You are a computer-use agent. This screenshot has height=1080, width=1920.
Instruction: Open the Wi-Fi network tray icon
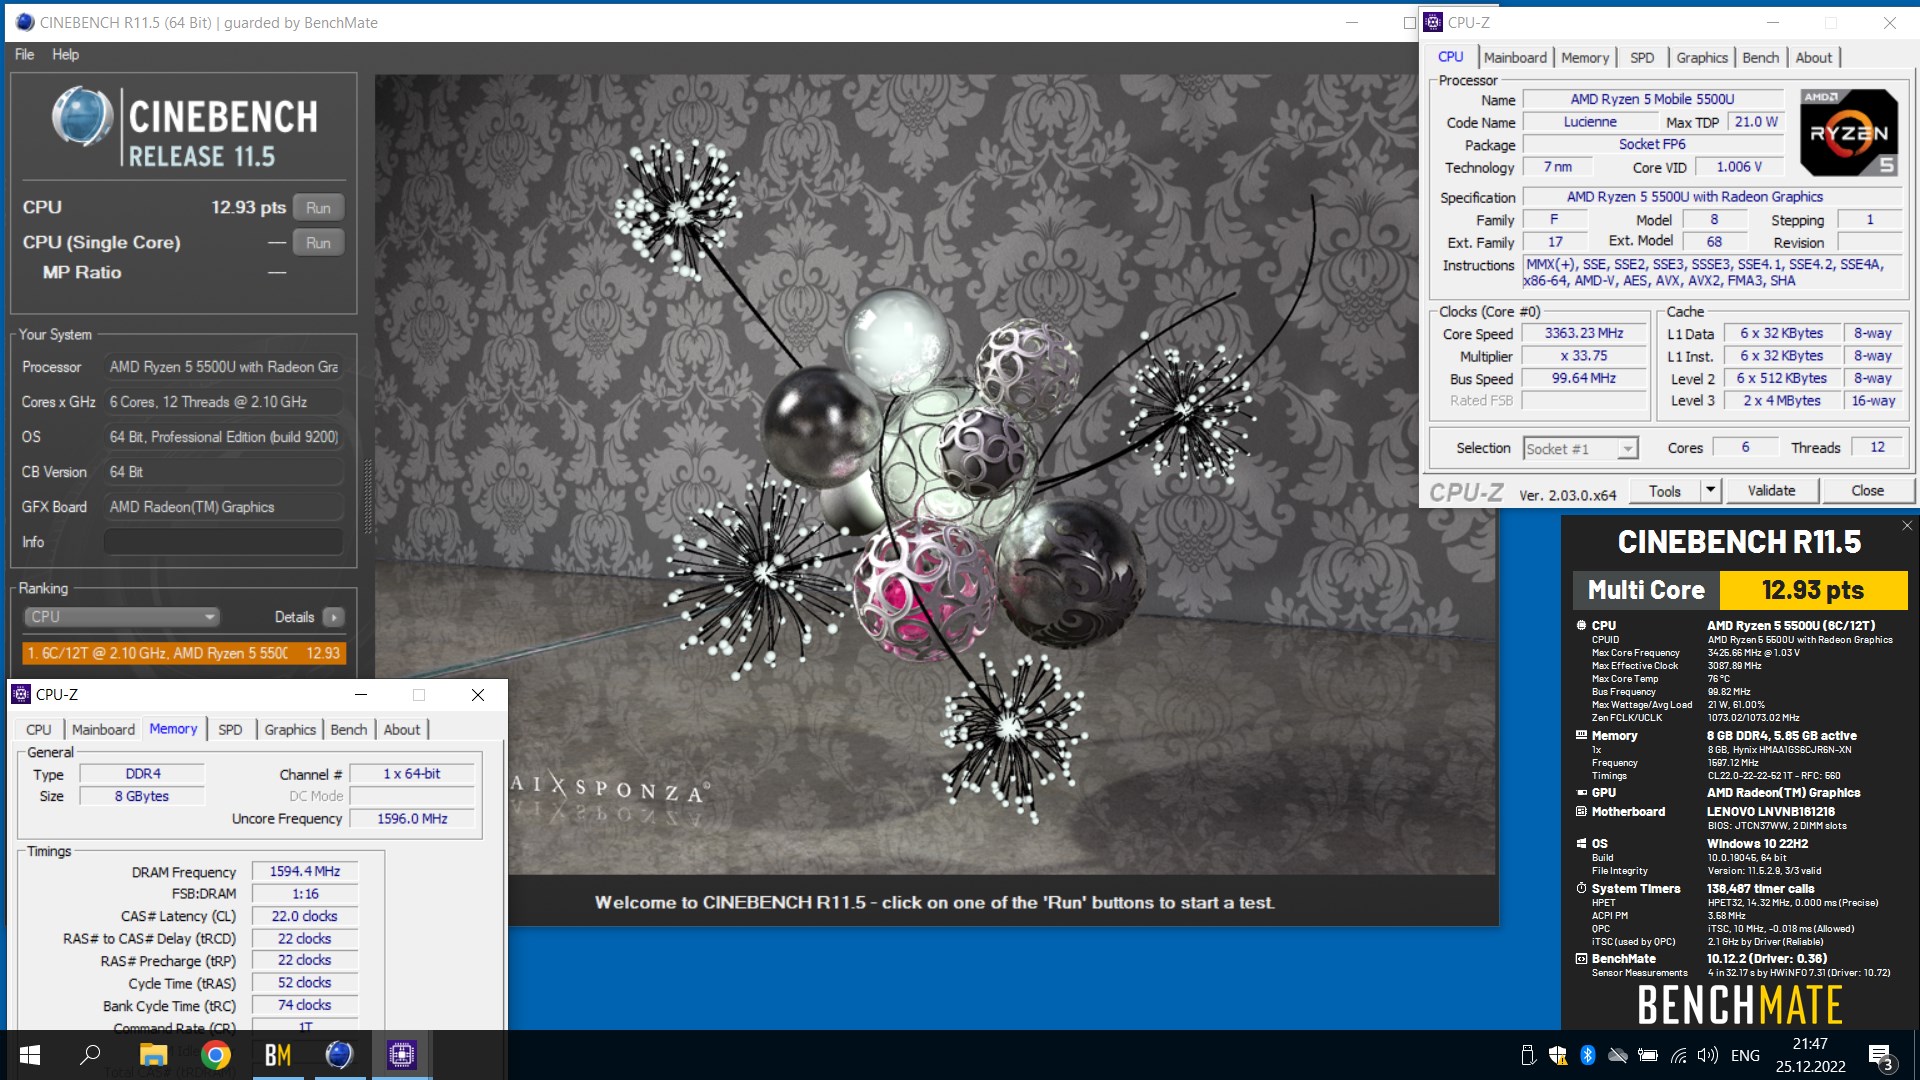coord(1679,1055)
